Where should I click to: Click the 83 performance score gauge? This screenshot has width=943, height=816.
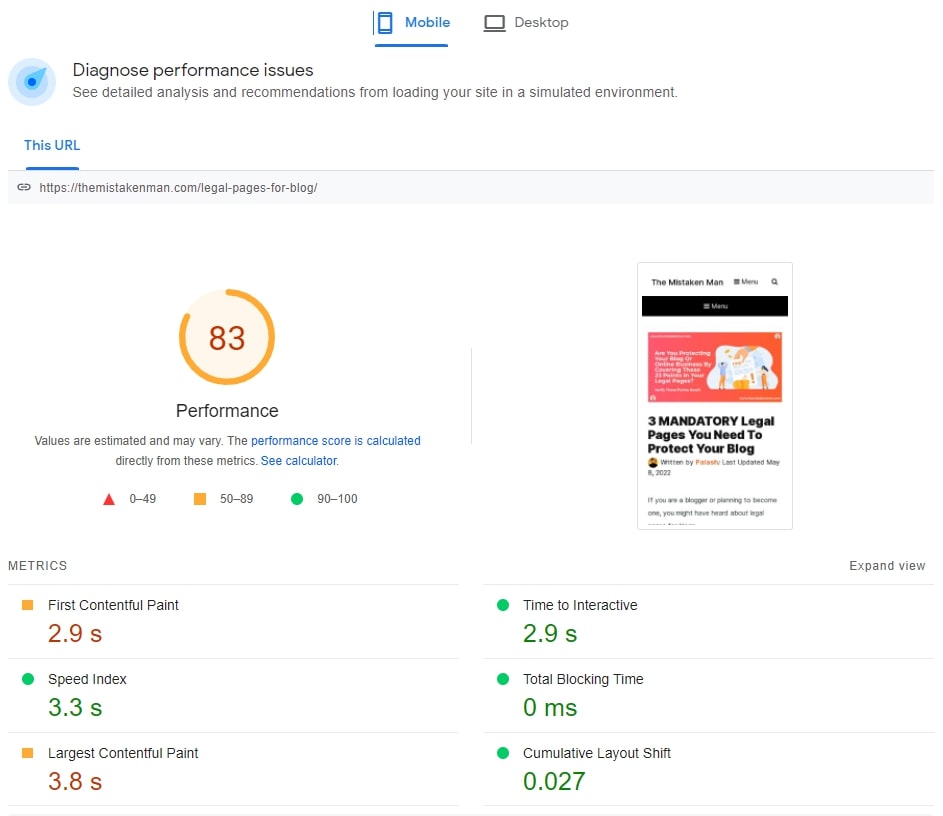tap(227, 337)
